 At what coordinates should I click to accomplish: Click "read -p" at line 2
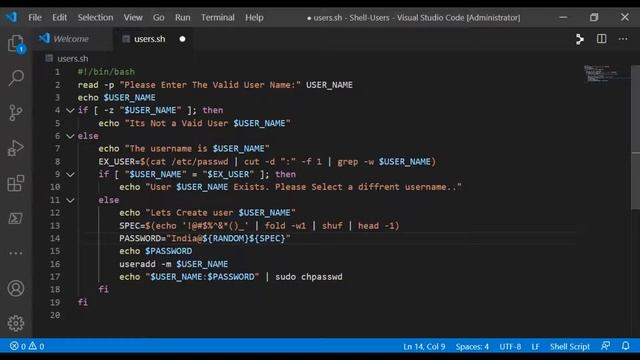pos(96,85)
